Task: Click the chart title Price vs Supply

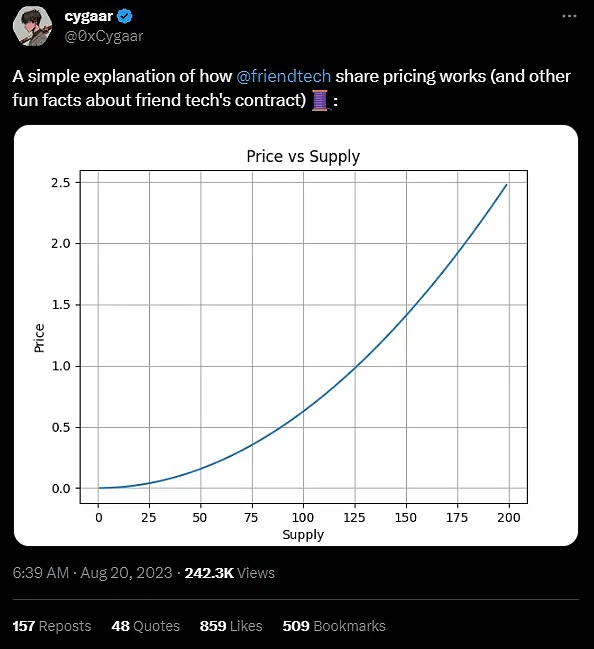Action: pos(303,156)
